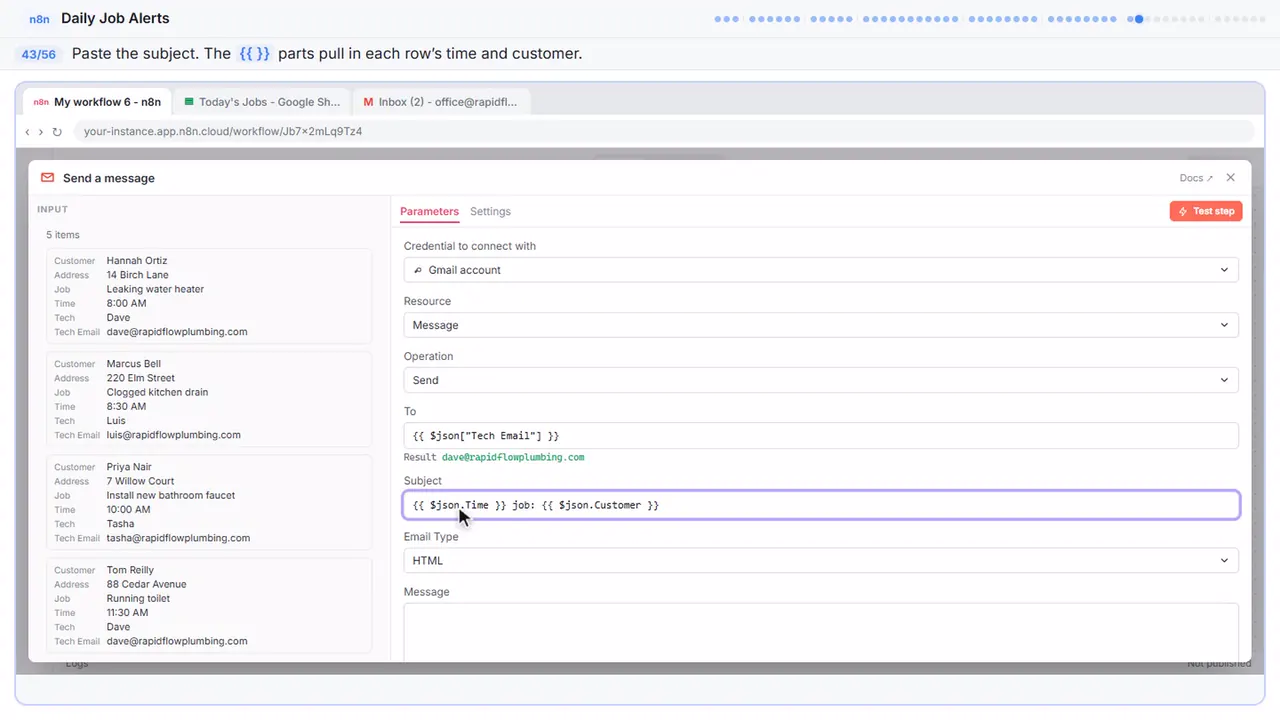Click the empty Message text area

click(821, 631)
